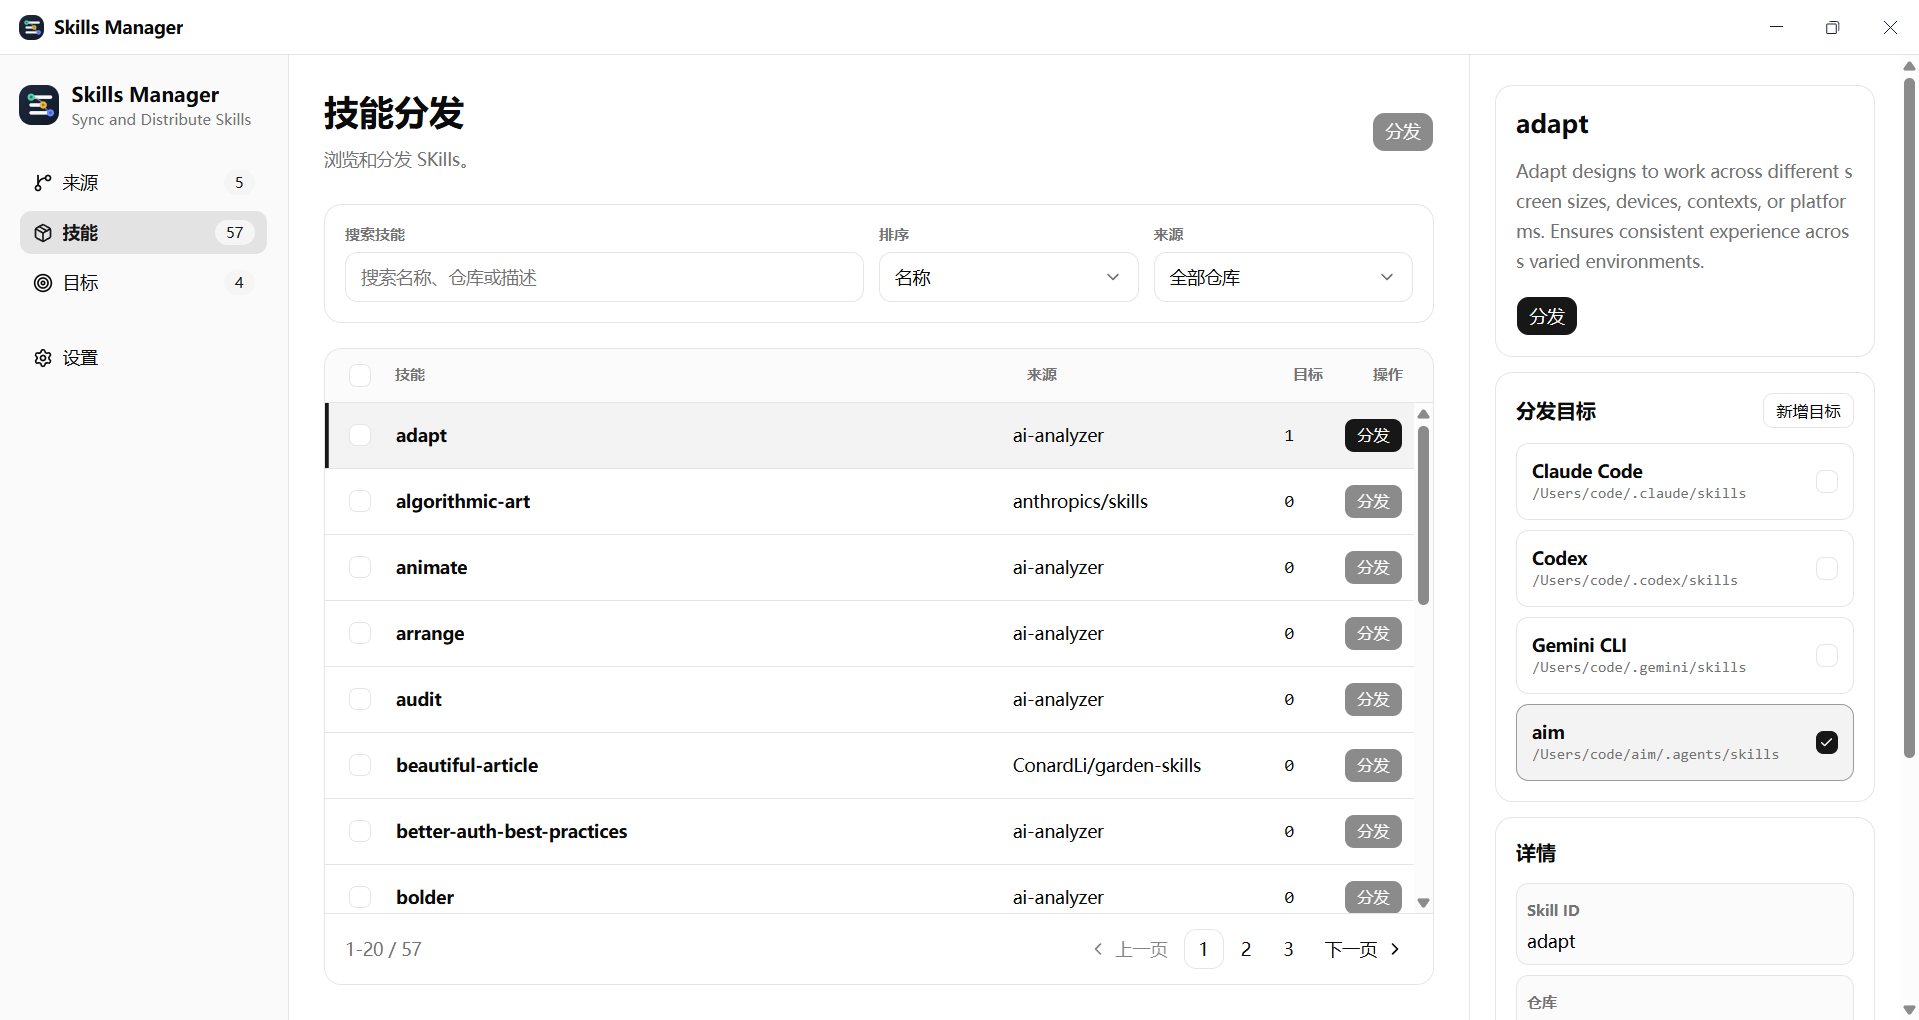Viewport: 1919px width, 1020px height.
Task: Click the 1-20 / 57 pagination count
Action: [x=384, y=949]
